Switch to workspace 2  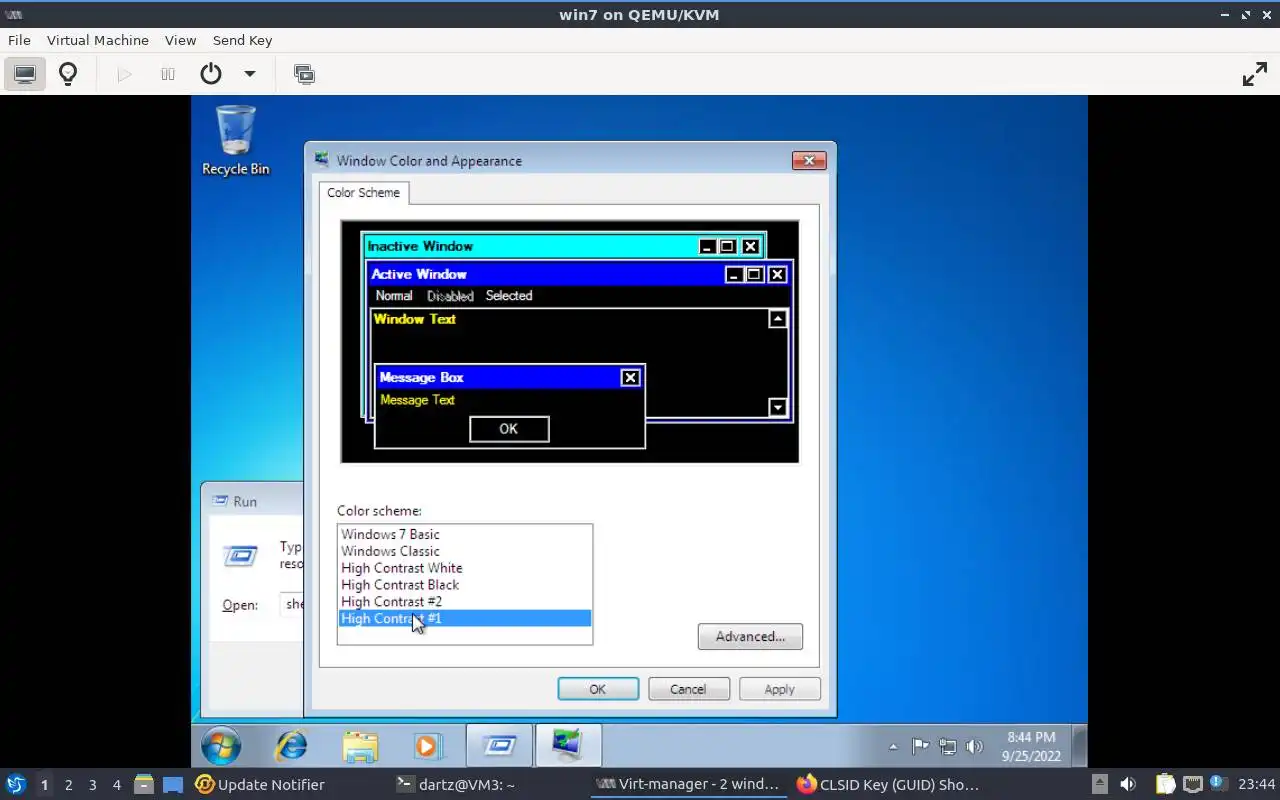pyautogui.click(x=68, y=785)
